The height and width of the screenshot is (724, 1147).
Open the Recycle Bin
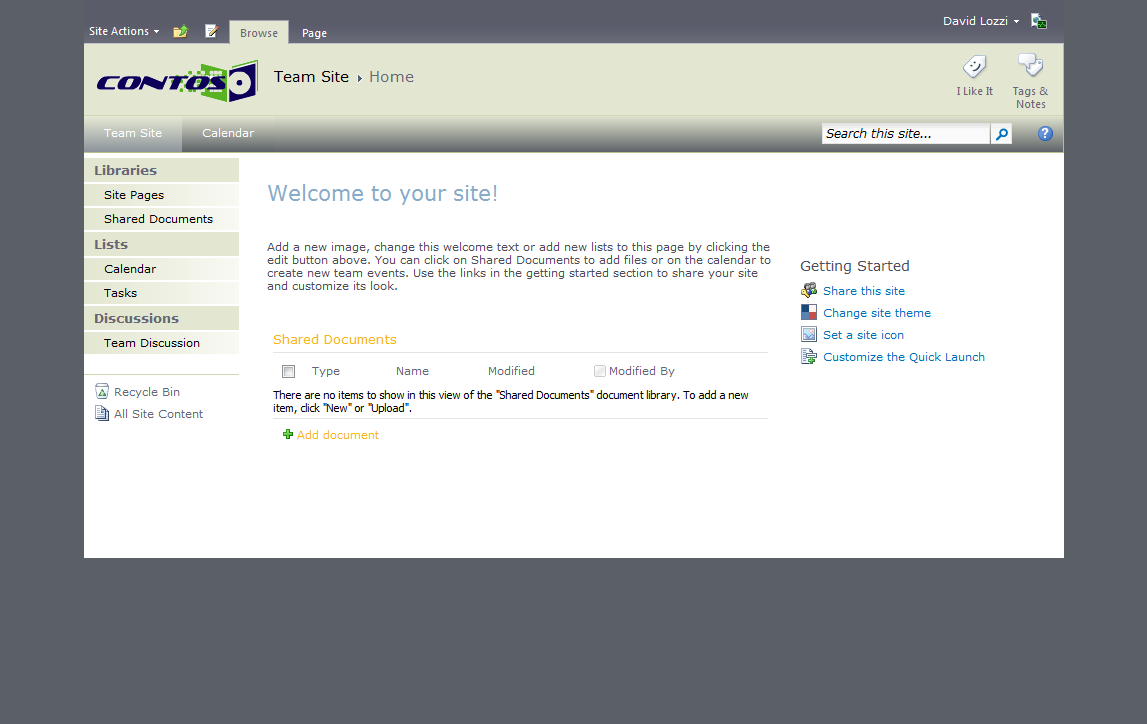(146, 392)
